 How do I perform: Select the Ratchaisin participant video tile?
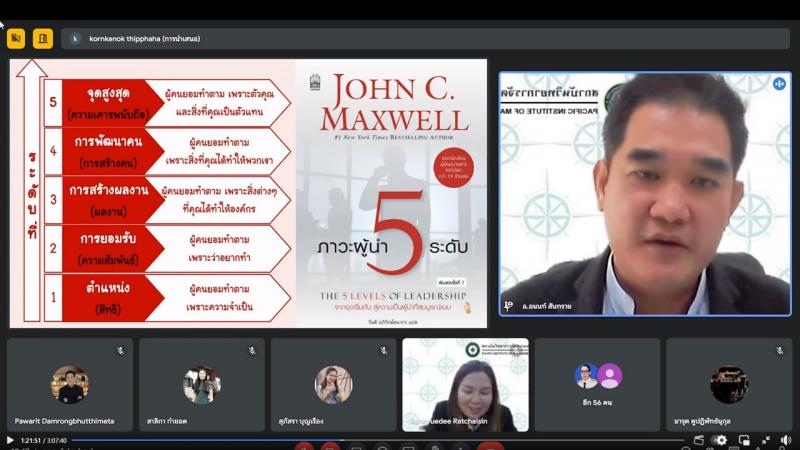coord(465,385)
